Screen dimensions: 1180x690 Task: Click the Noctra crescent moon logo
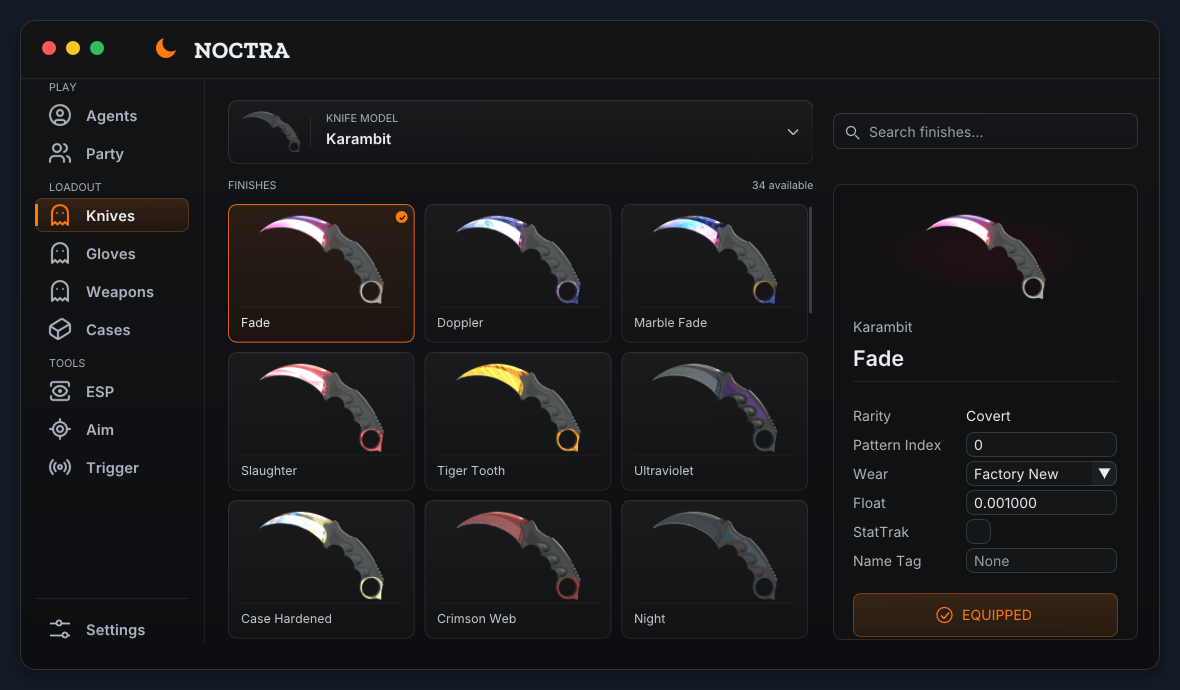pos(166,48)
